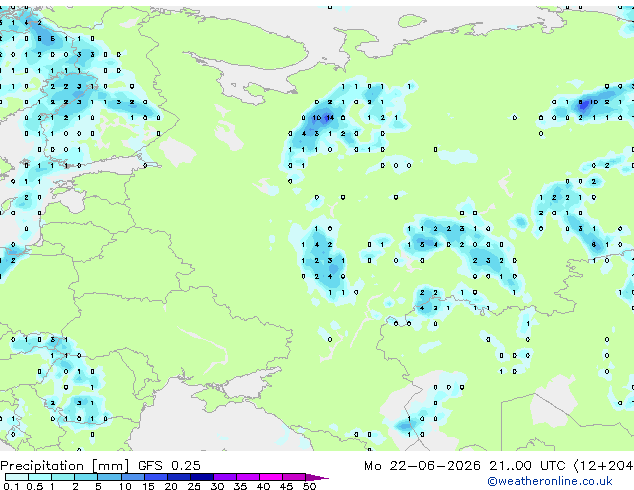Select the 25–30 mm legend swatch
The width and height of the screenshot is (634, 490).
tap(202, 477)
